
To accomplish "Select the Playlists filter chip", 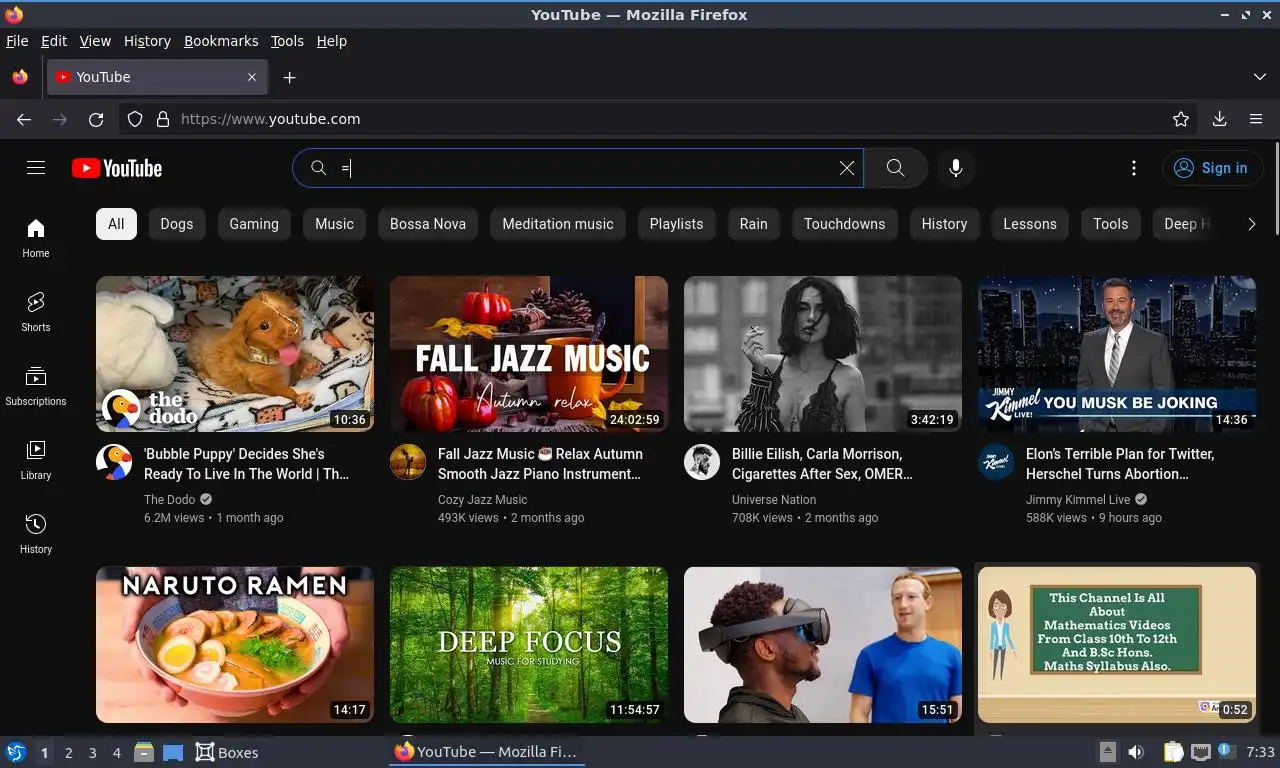I will pyautogui.click(x=677, y=224).
